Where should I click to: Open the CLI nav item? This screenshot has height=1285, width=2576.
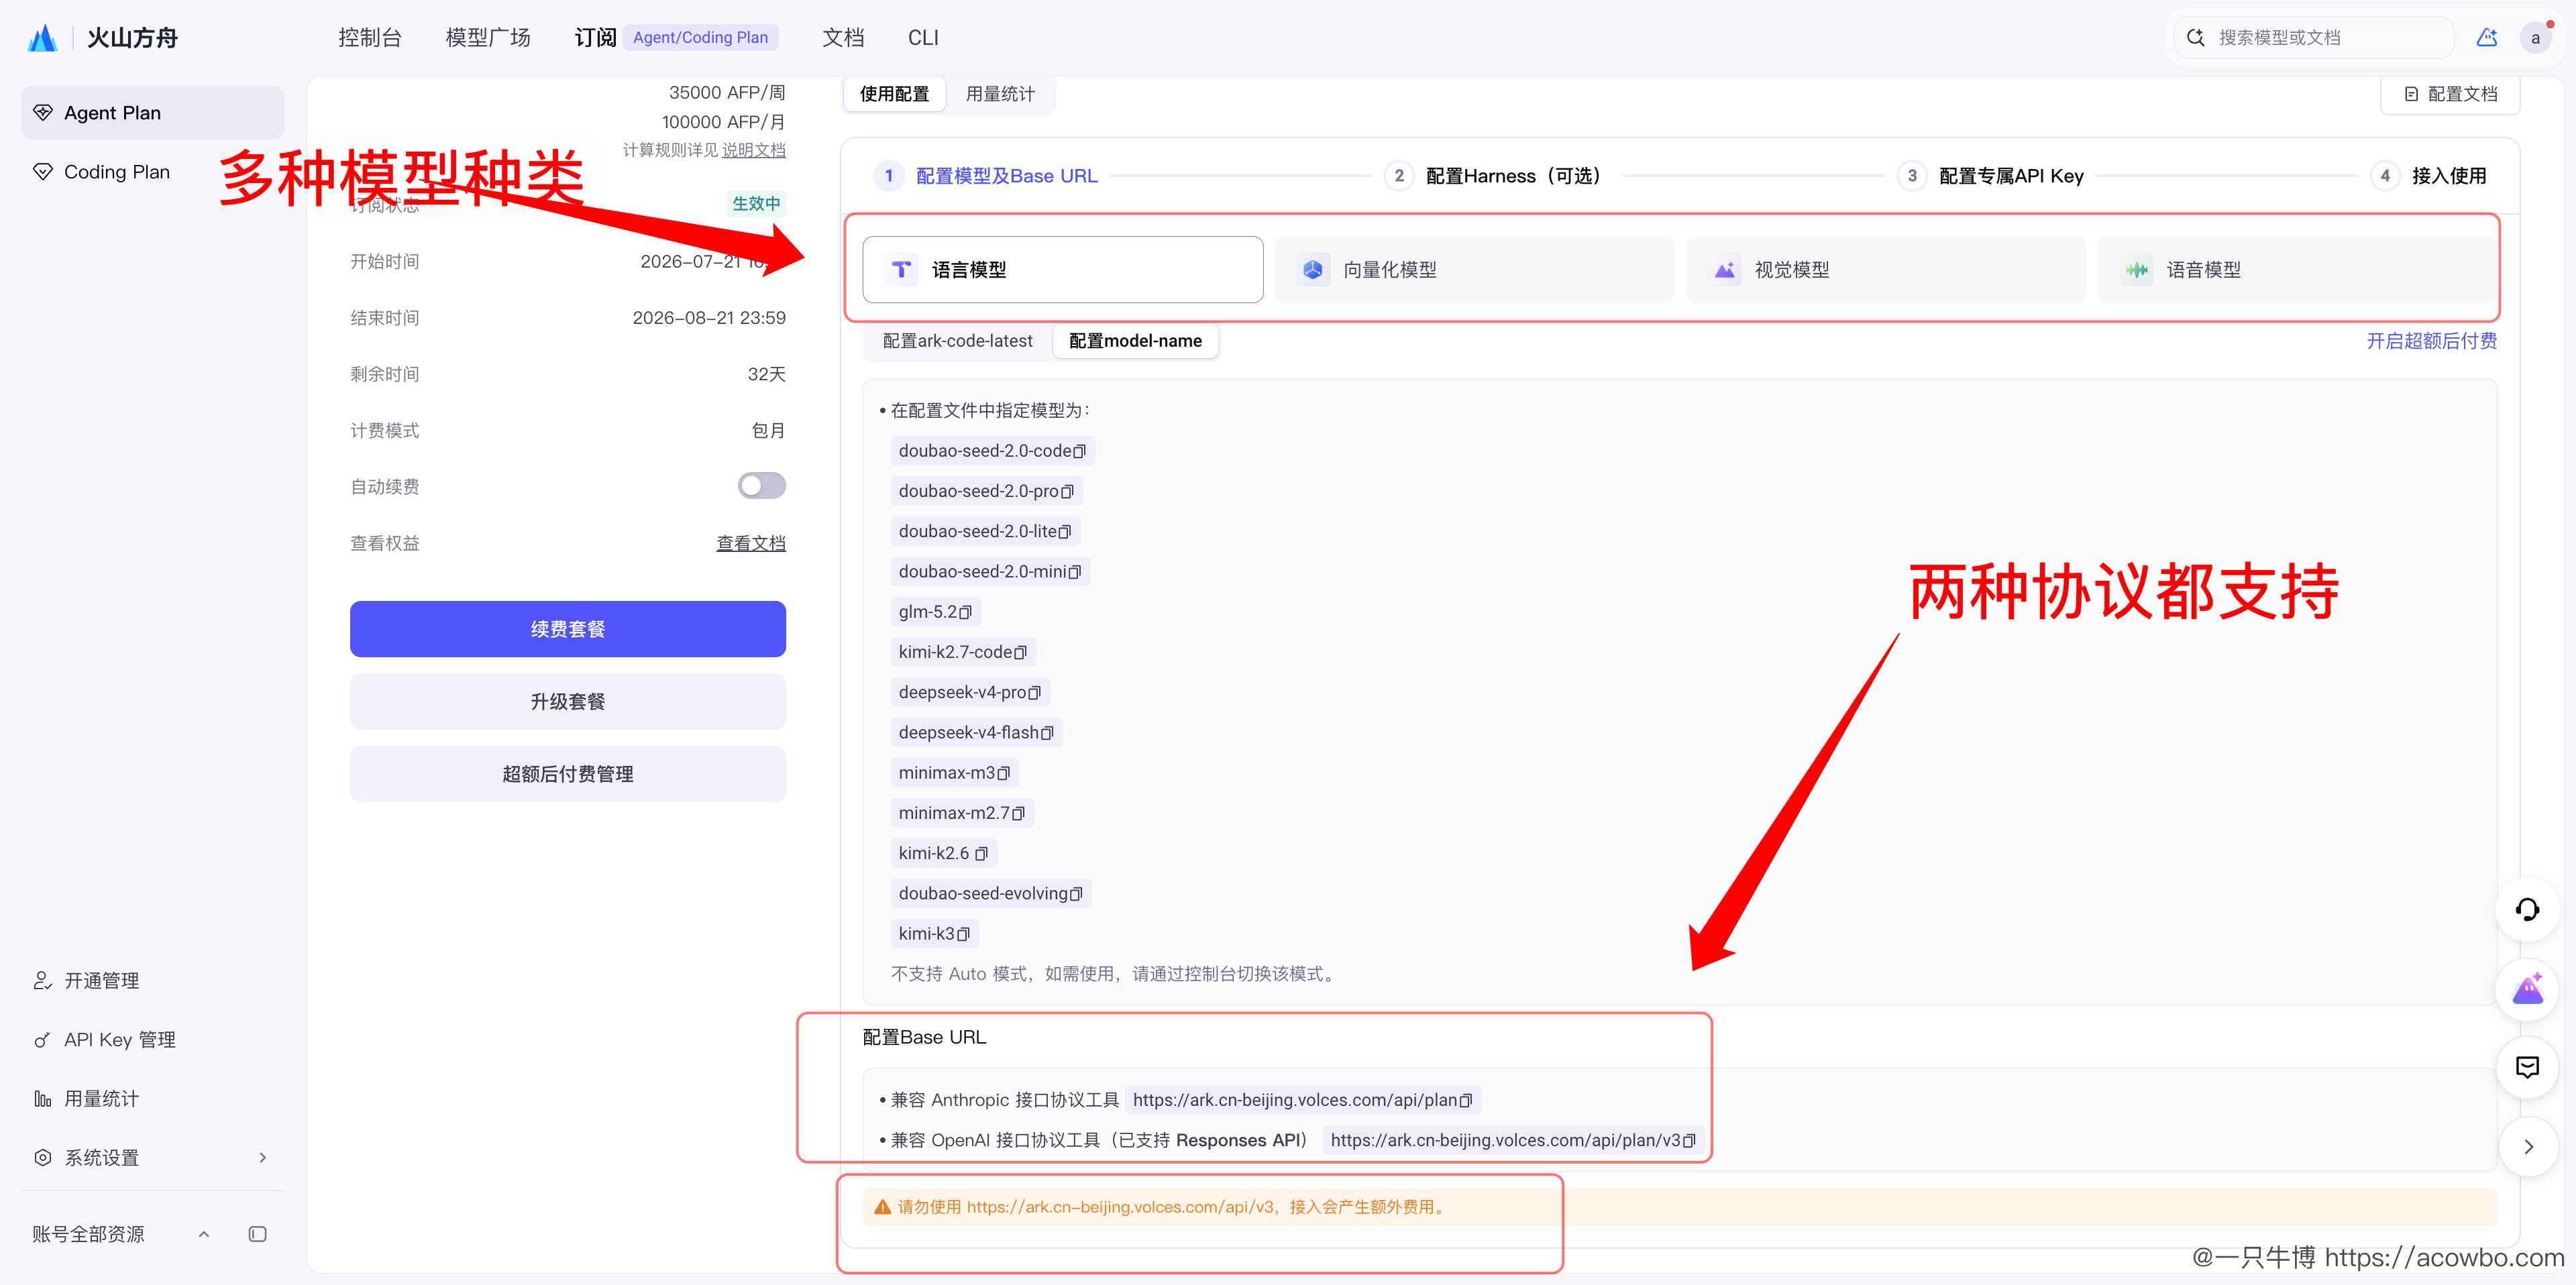pyautogui.click(x=923, y=38)
